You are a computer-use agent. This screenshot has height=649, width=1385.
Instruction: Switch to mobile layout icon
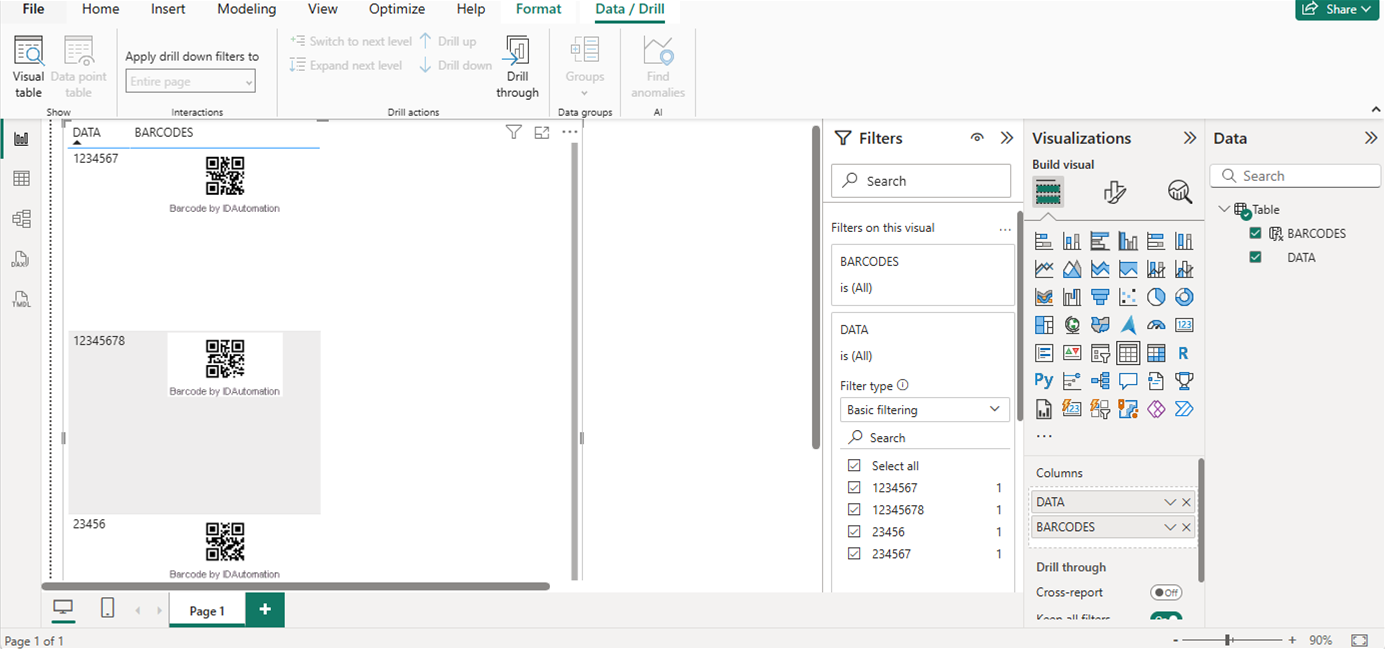click(x=107, y=608)
